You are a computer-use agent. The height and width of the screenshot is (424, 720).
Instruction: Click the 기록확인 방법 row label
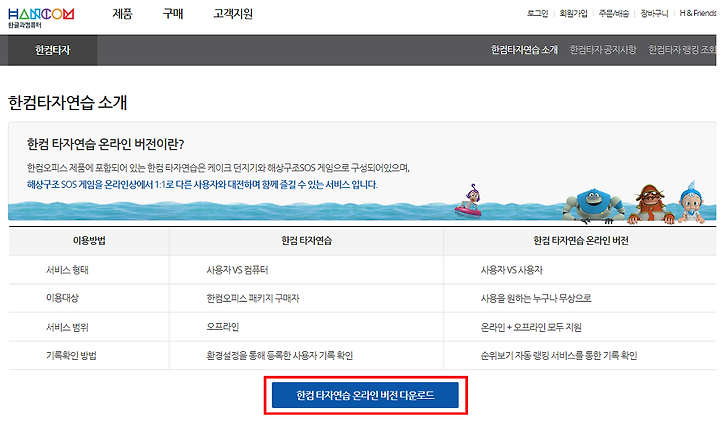[71, 356]
